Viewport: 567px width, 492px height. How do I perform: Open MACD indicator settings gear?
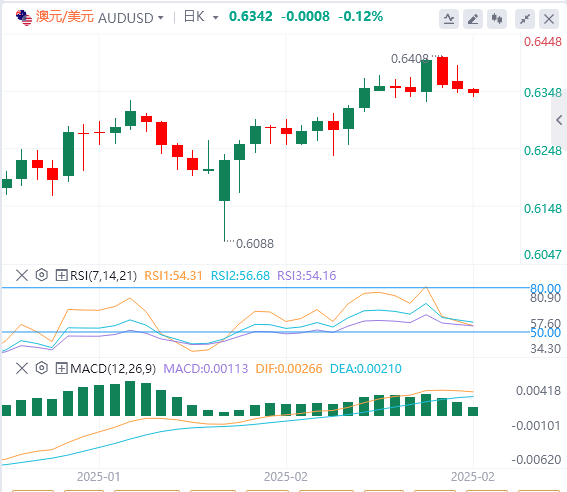tap(42, 368)
